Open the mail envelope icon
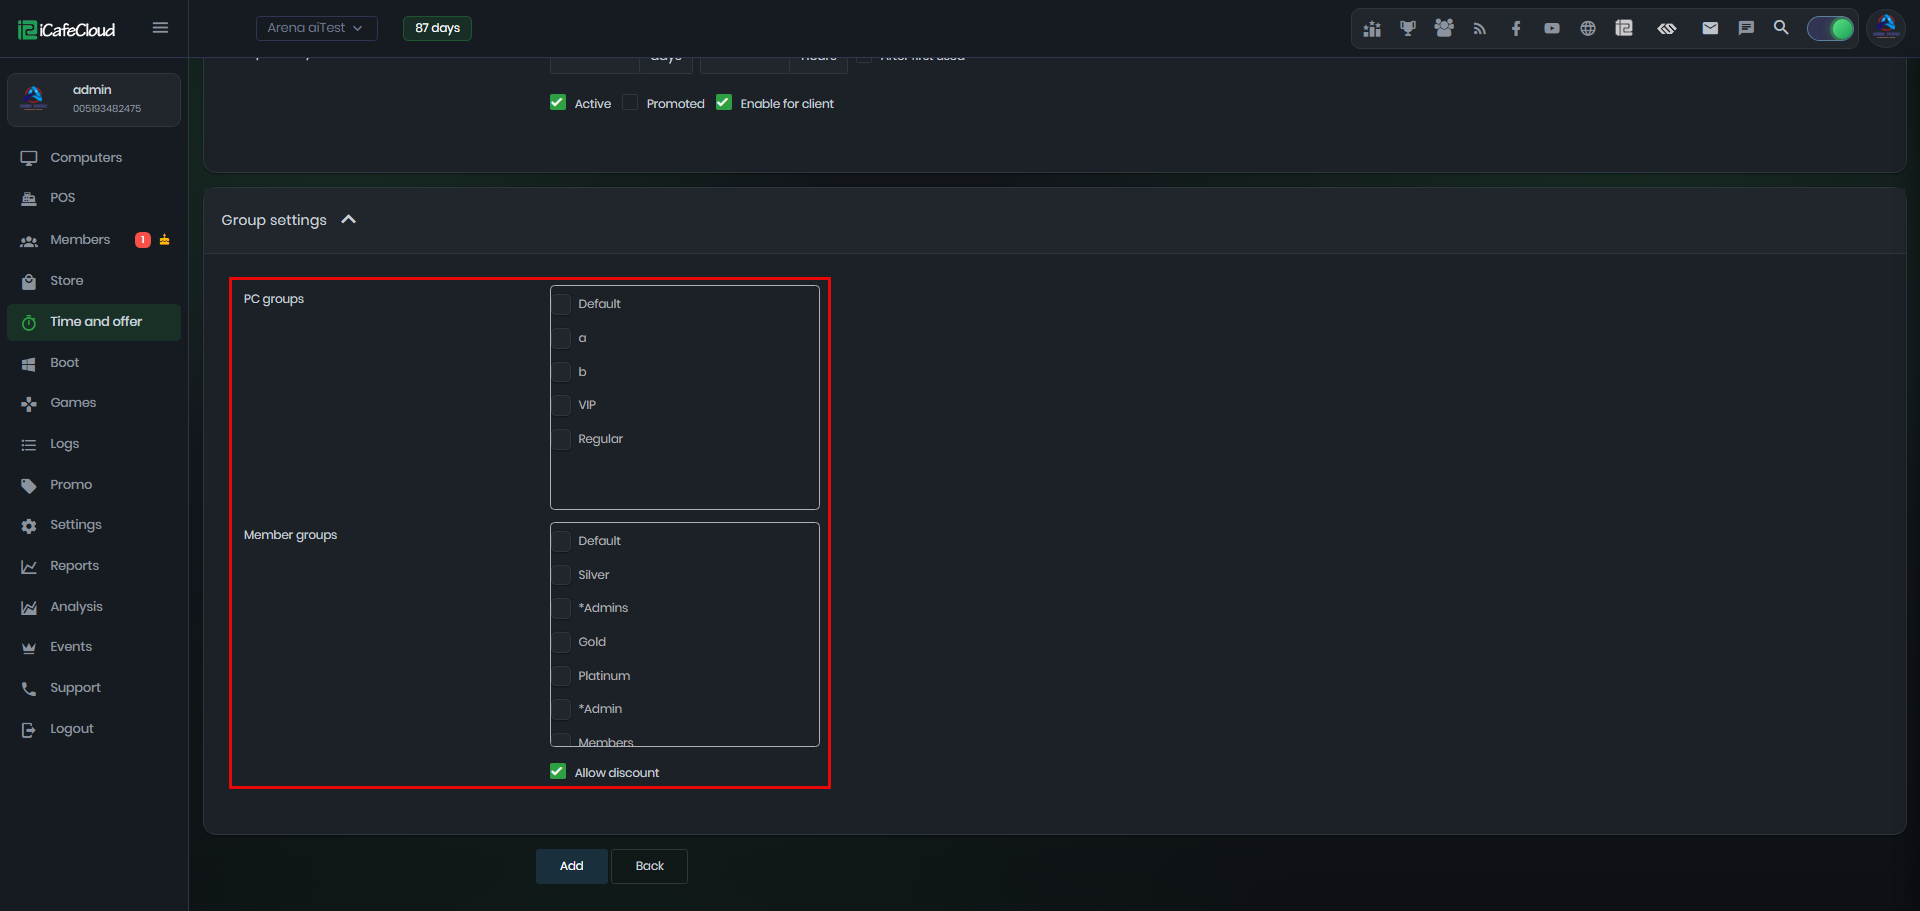 click(x=1710, y=28)
